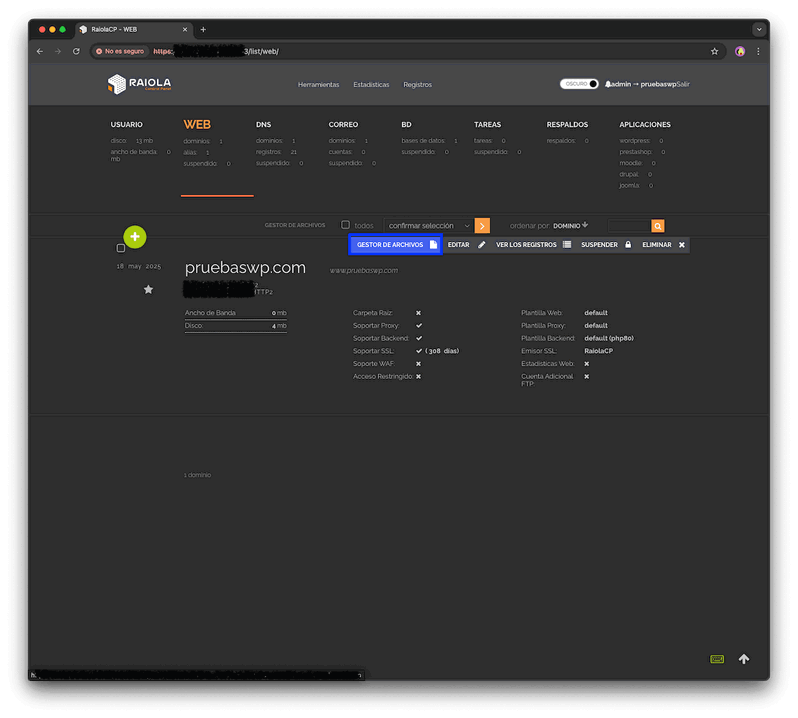
Task: Click ELIMINAR to delete the domain
Action: pyautogui.click(x=663, y=245)
